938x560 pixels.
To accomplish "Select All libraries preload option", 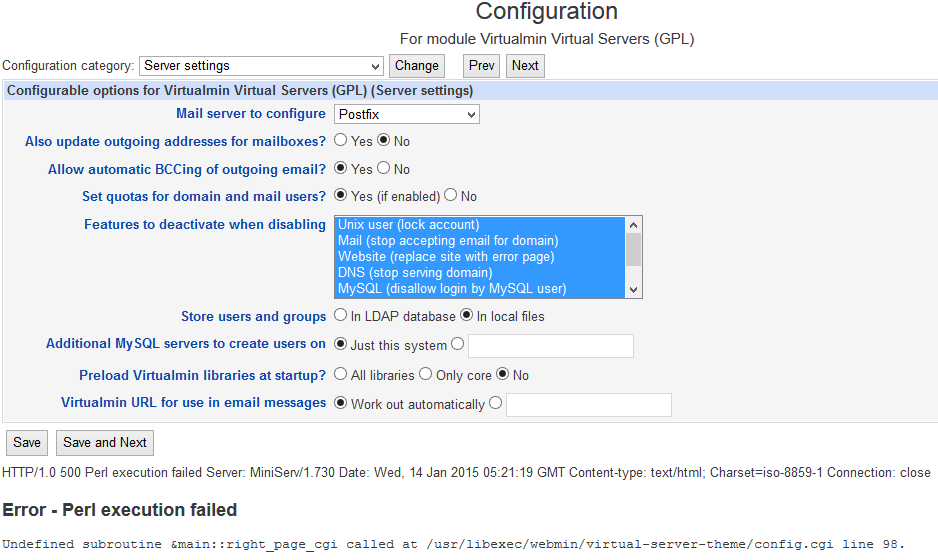I will click(340, 374).
